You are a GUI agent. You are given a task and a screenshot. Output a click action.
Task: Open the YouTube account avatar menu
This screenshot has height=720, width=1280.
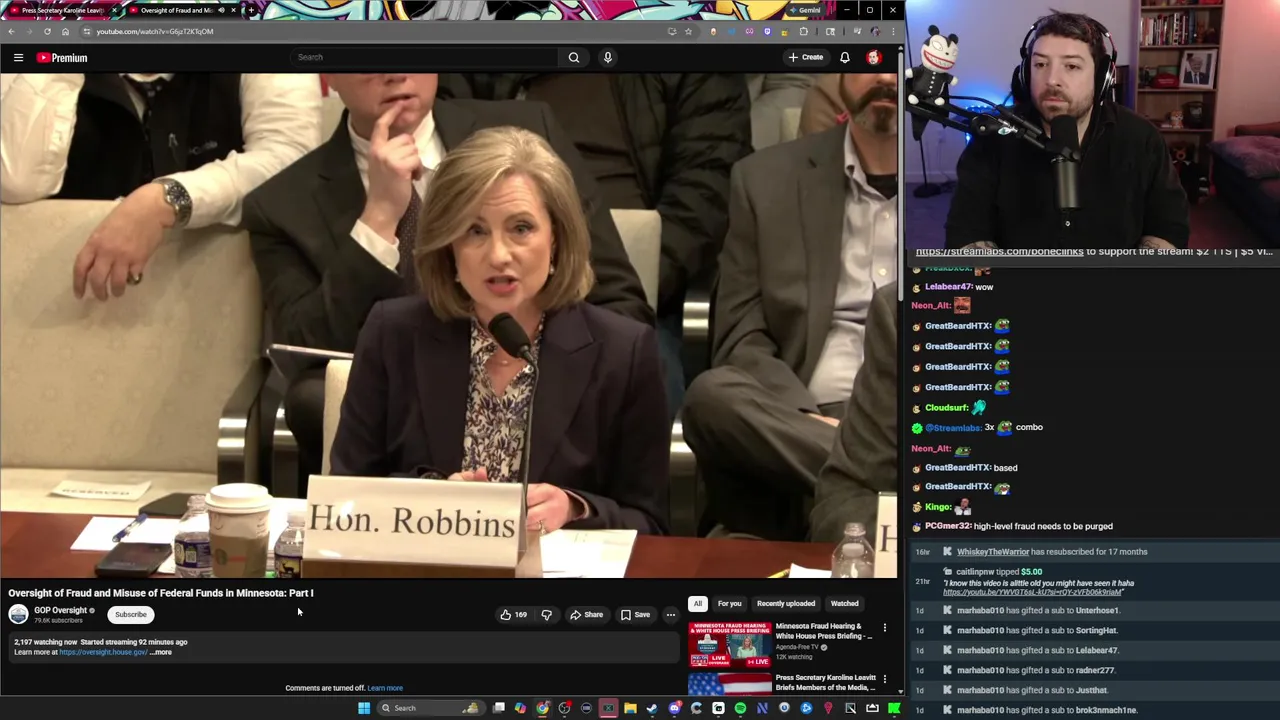pos(874,57)
